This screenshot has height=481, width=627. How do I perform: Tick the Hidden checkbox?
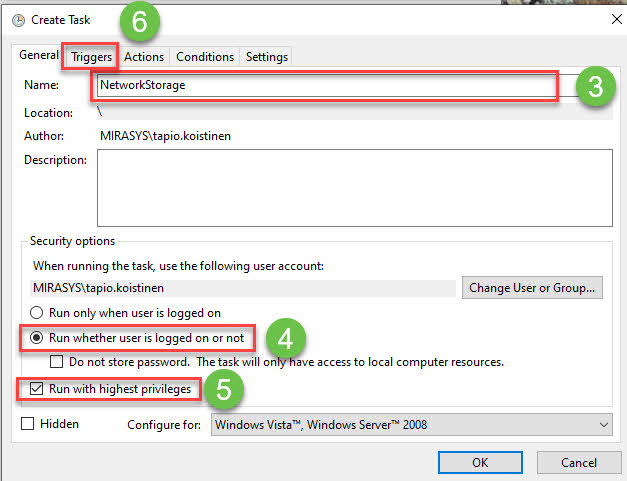pyautogui.click(x=27, y=424)
